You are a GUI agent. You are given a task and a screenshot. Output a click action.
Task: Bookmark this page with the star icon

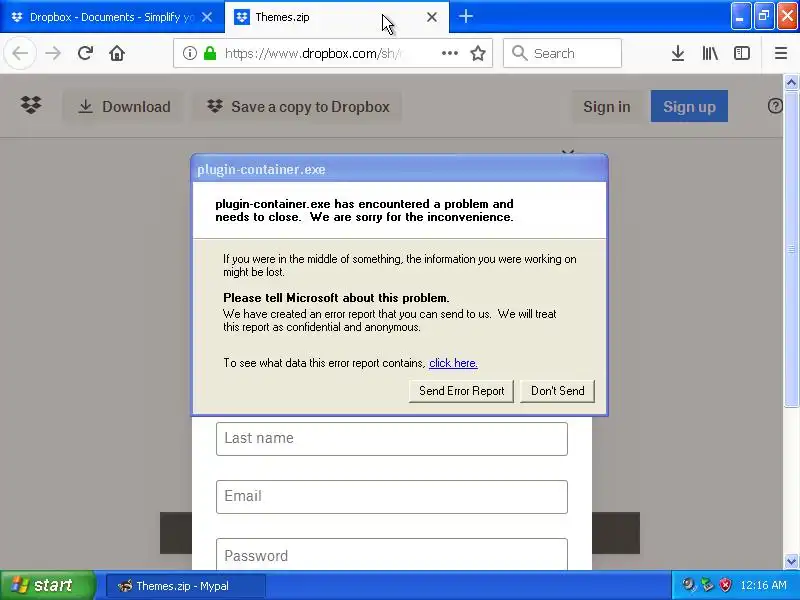click(x=478, y=53)
